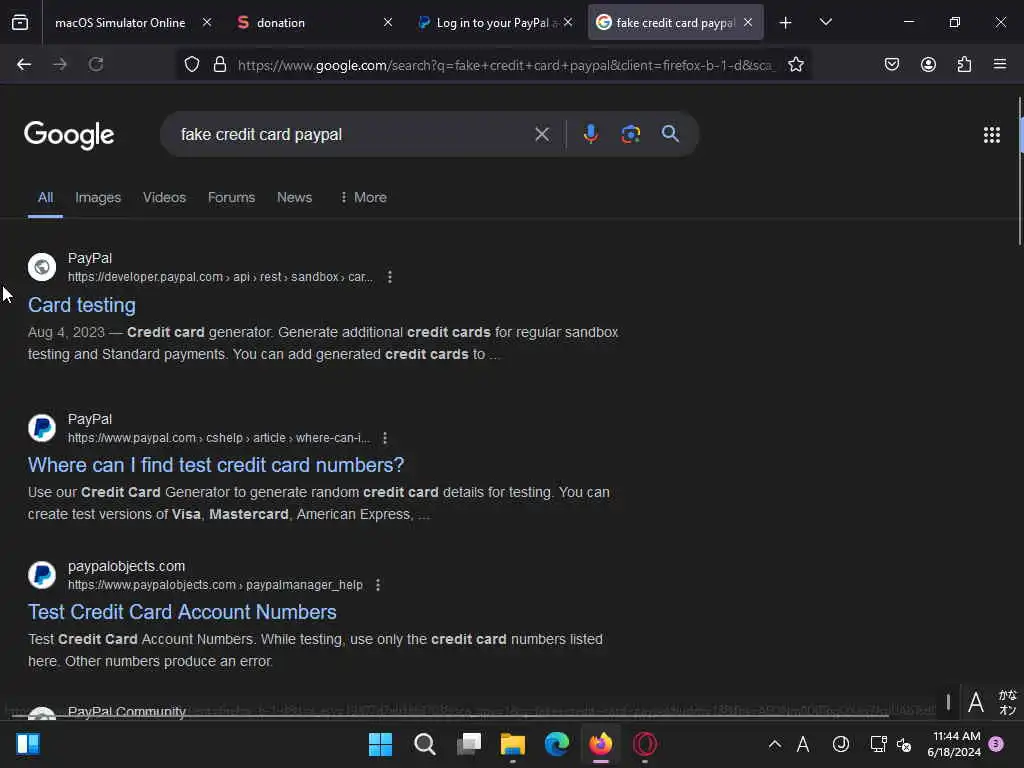This screenshot has width=1024, height=768.
Task: Search by image with Google Lens
Action: tap(630, 134)
